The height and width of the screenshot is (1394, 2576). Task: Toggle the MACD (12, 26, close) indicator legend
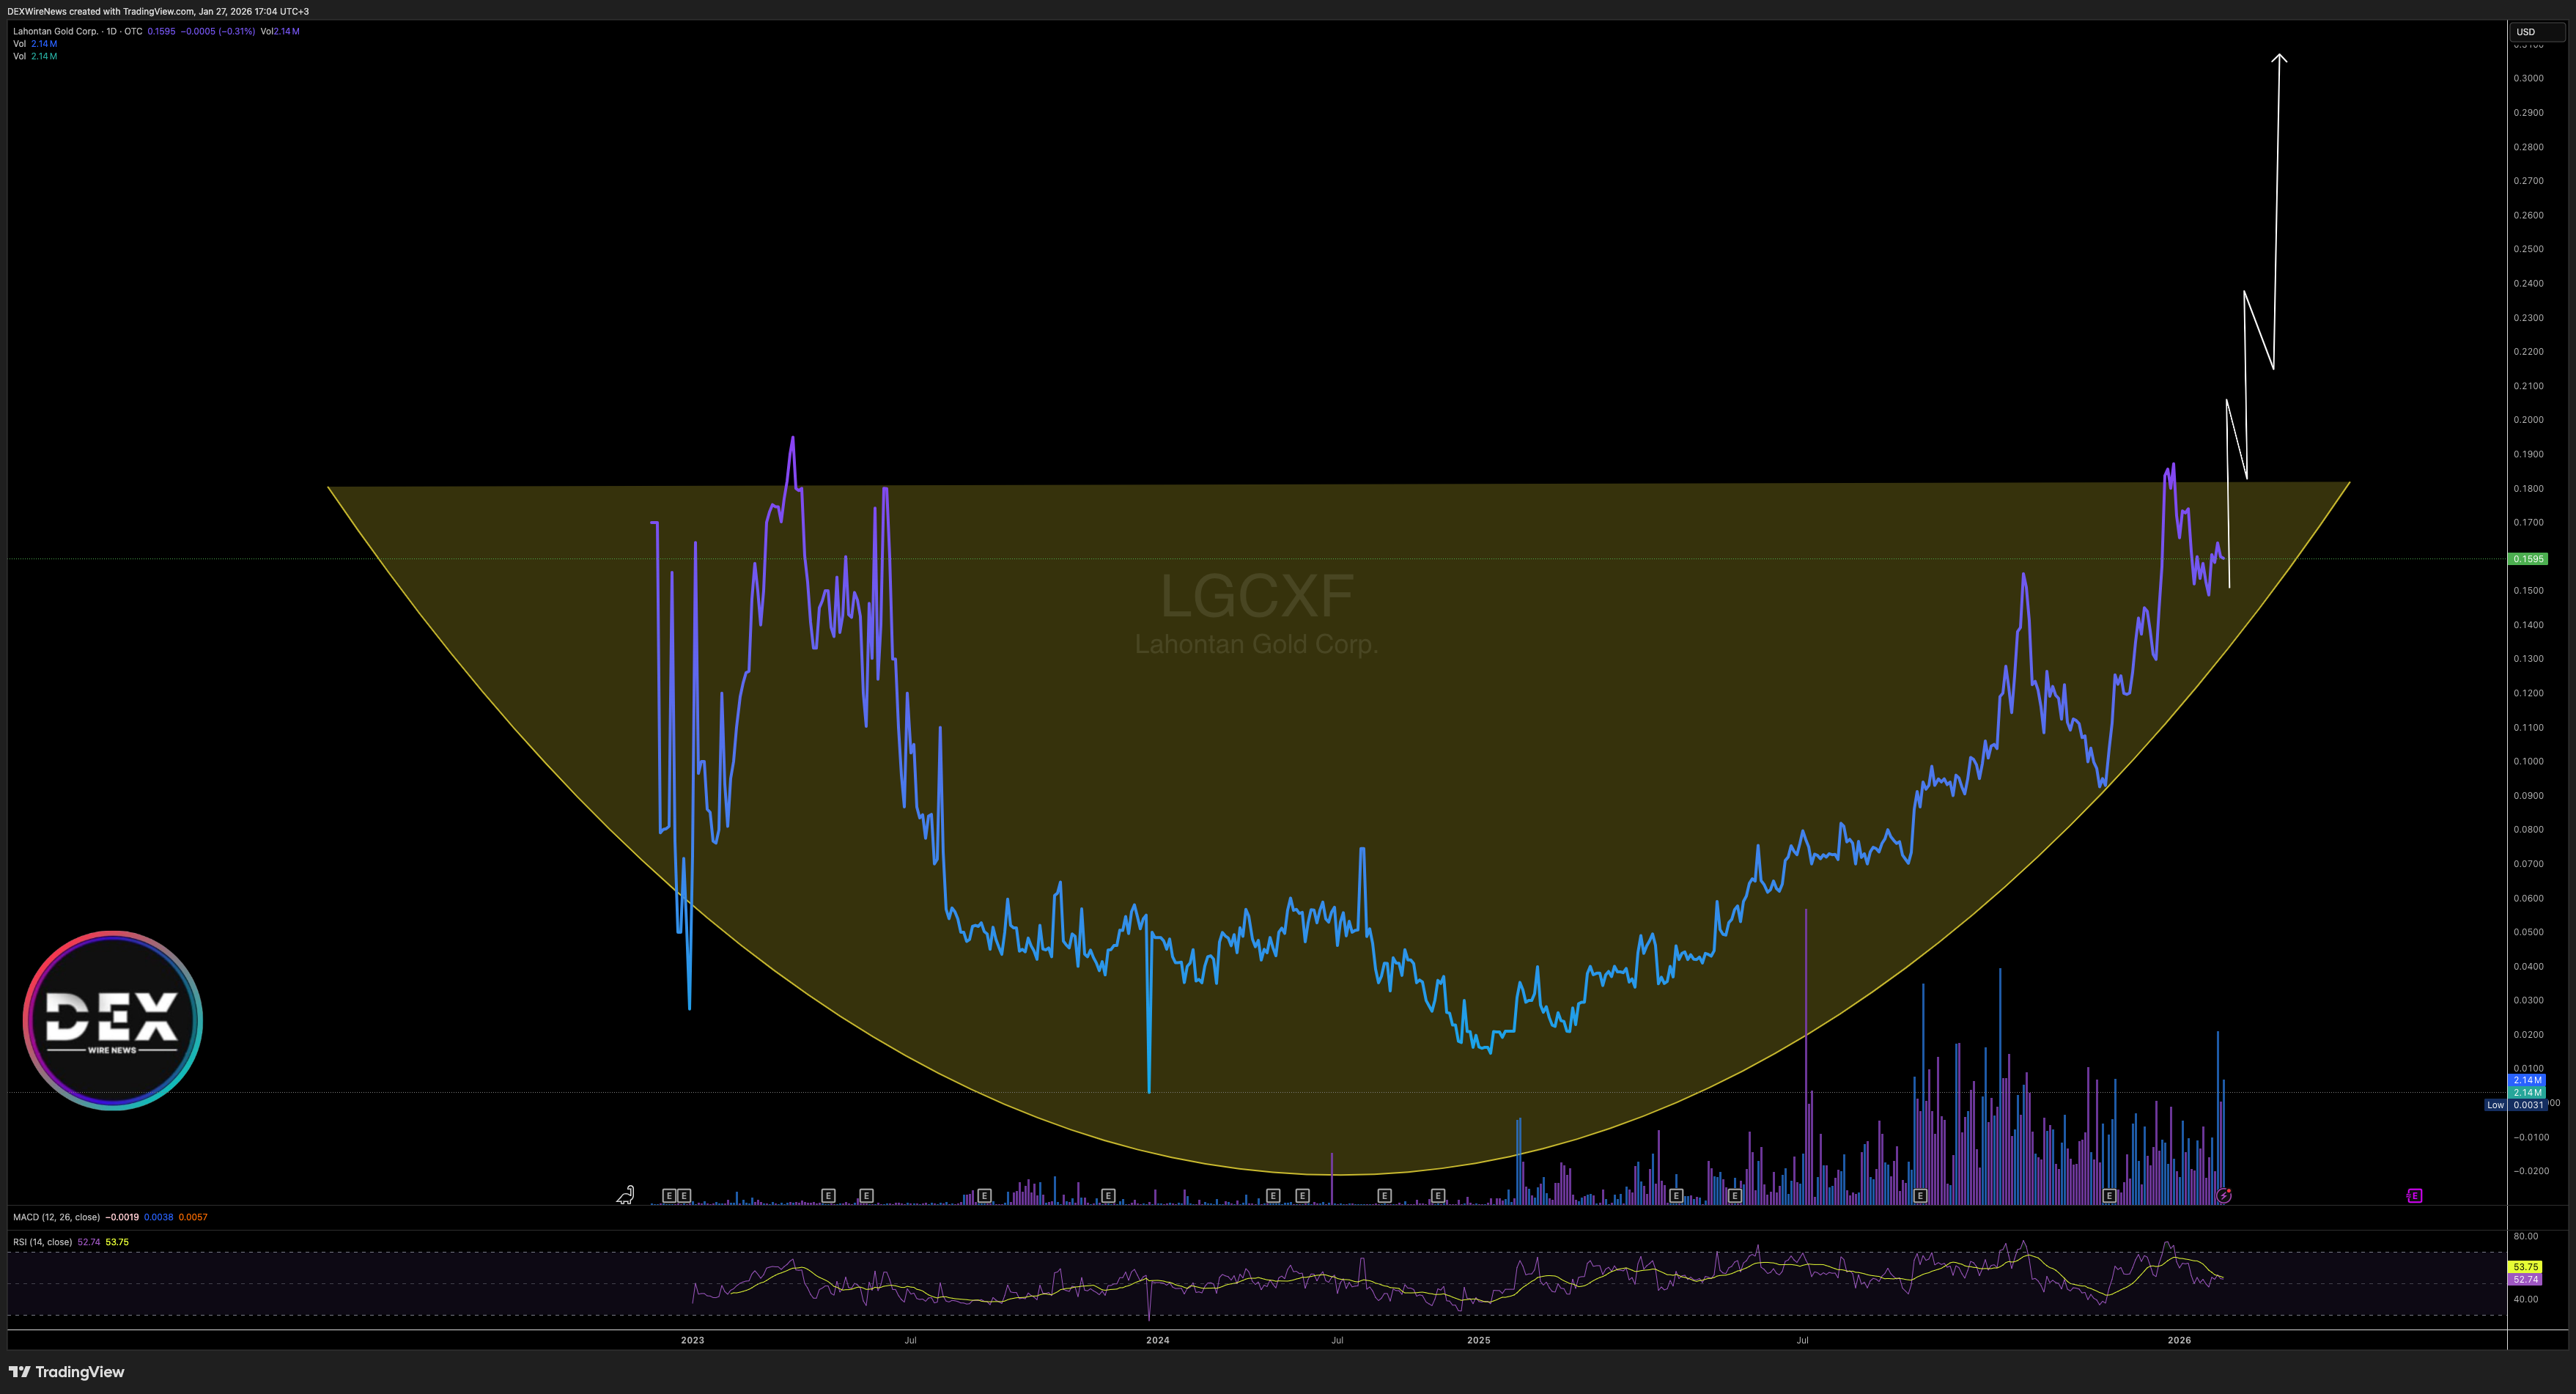coord(56,1217)
